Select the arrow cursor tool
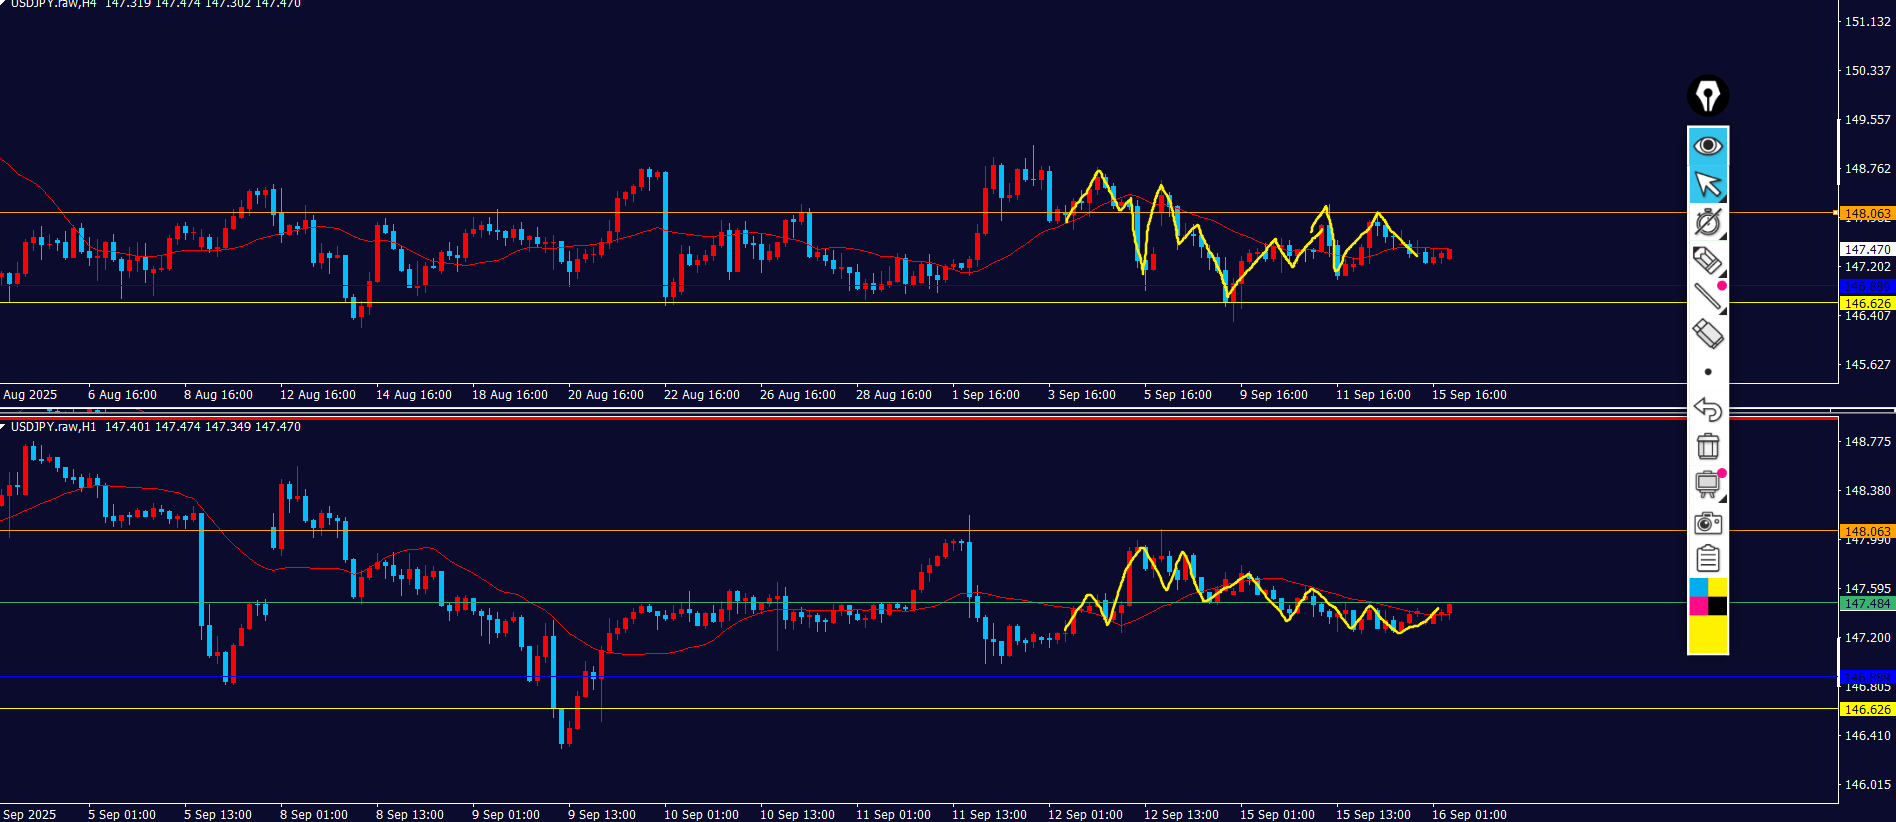The height and width of the screenshot is (822, 1896). tap(1708, 185)
